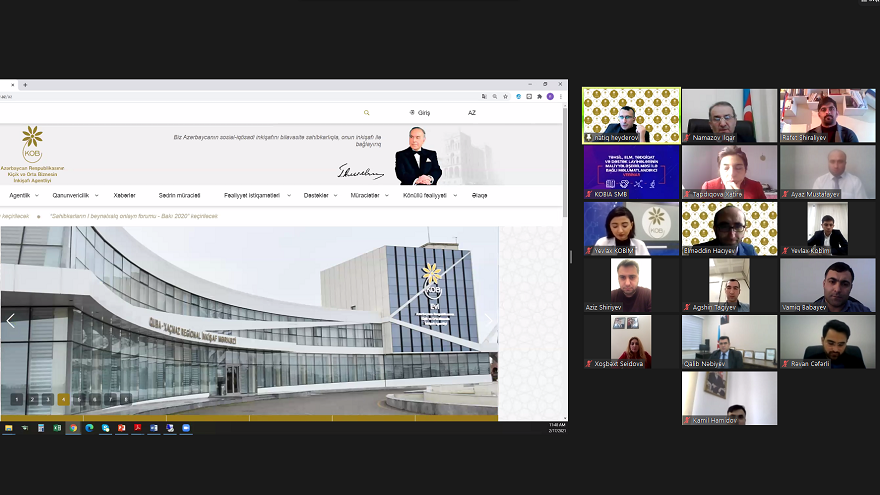Open the Xəbərlər menu item

(x=125, y=195)
